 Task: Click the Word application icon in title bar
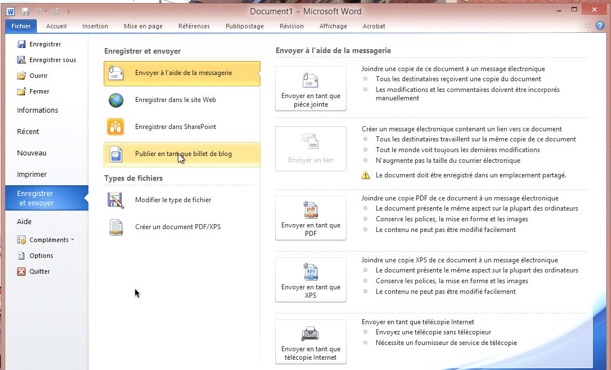11,11
